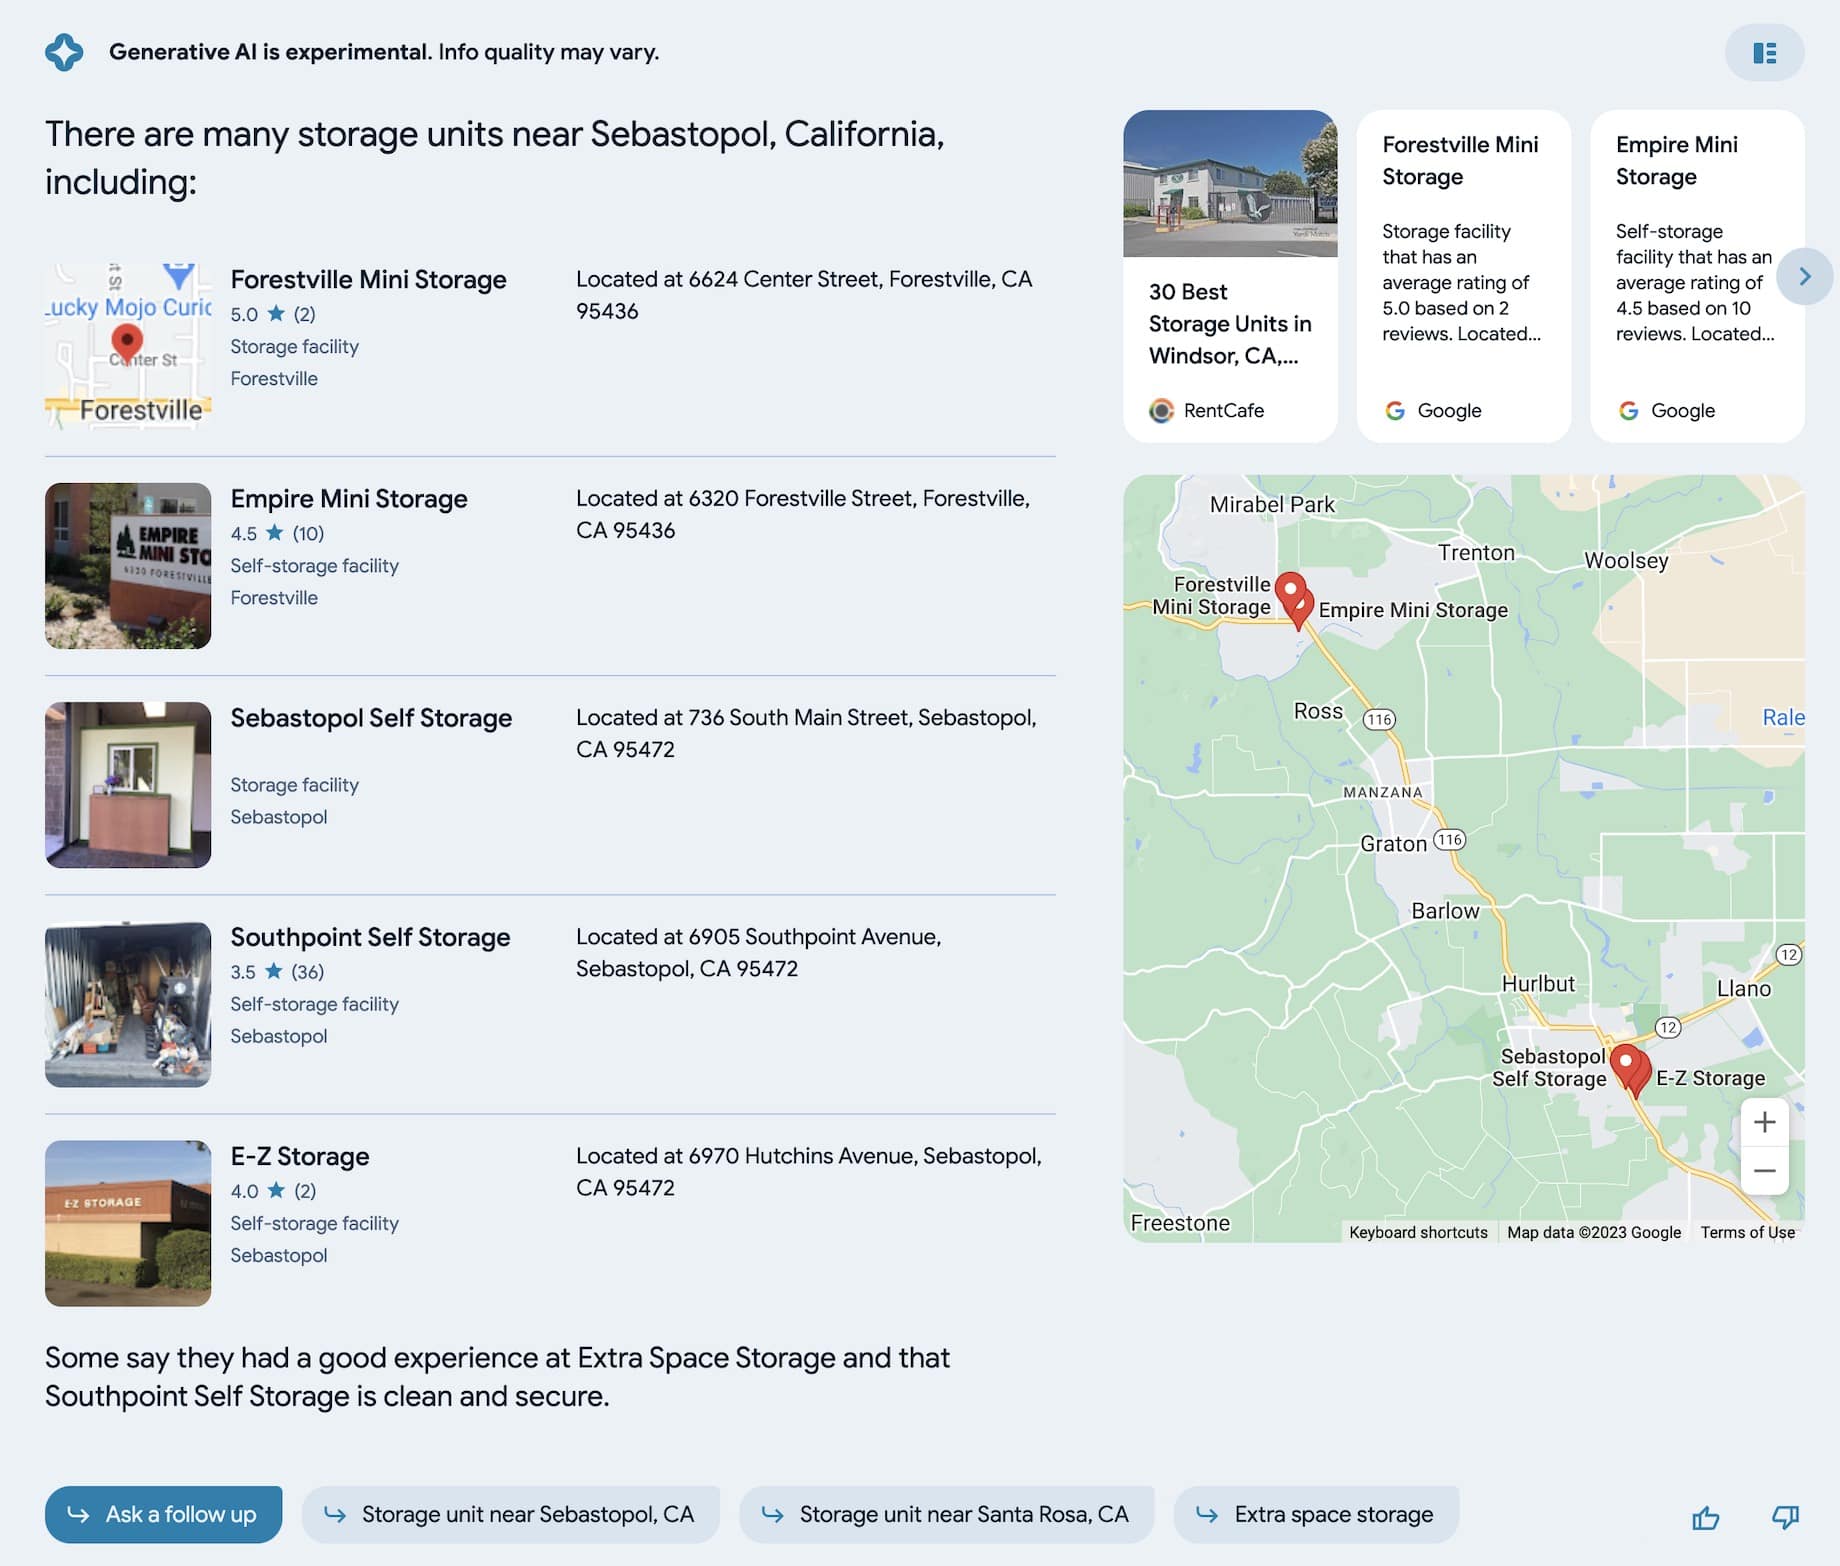1840x1566 pixels.
Task: Click the E-Z Storage map label
Action: [1710, 1078]
